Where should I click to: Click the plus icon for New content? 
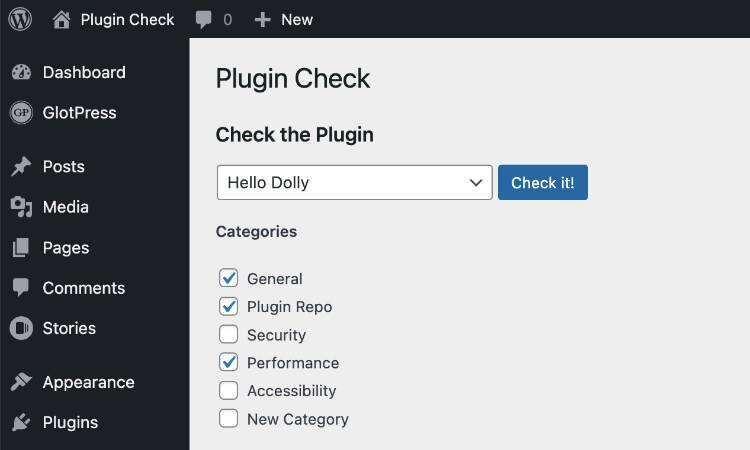[x=263, y=19]
